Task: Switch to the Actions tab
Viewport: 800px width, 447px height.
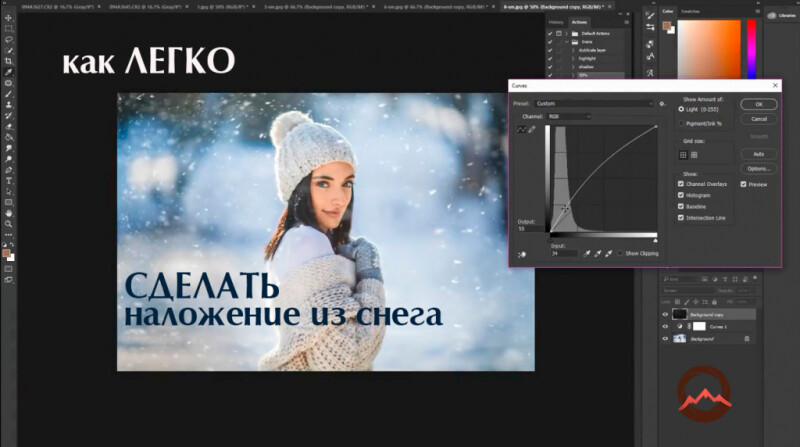Action: tap(579, 22)
